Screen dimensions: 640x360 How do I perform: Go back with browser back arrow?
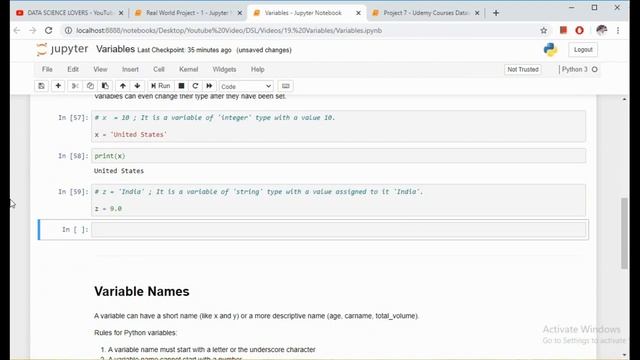click(x=17, y=31)
